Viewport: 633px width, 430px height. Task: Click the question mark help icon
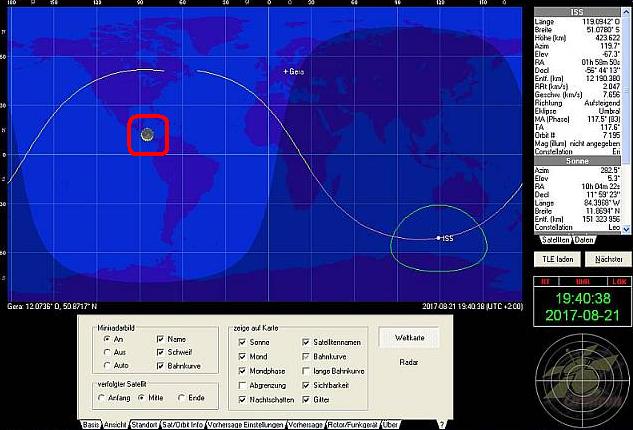tap(442, 424)
